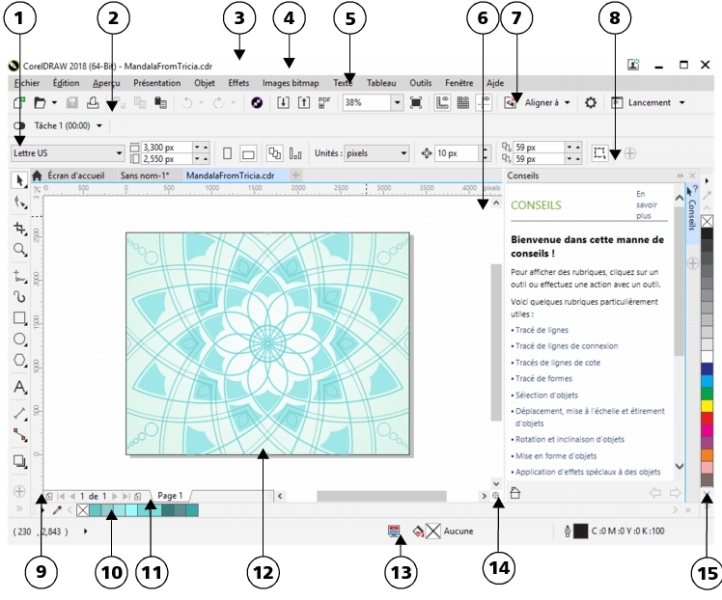Screen dimensions: 722x600
Task: Select the Text tool (letter A)
Action: pyautogui.click(x=19, y=387)
